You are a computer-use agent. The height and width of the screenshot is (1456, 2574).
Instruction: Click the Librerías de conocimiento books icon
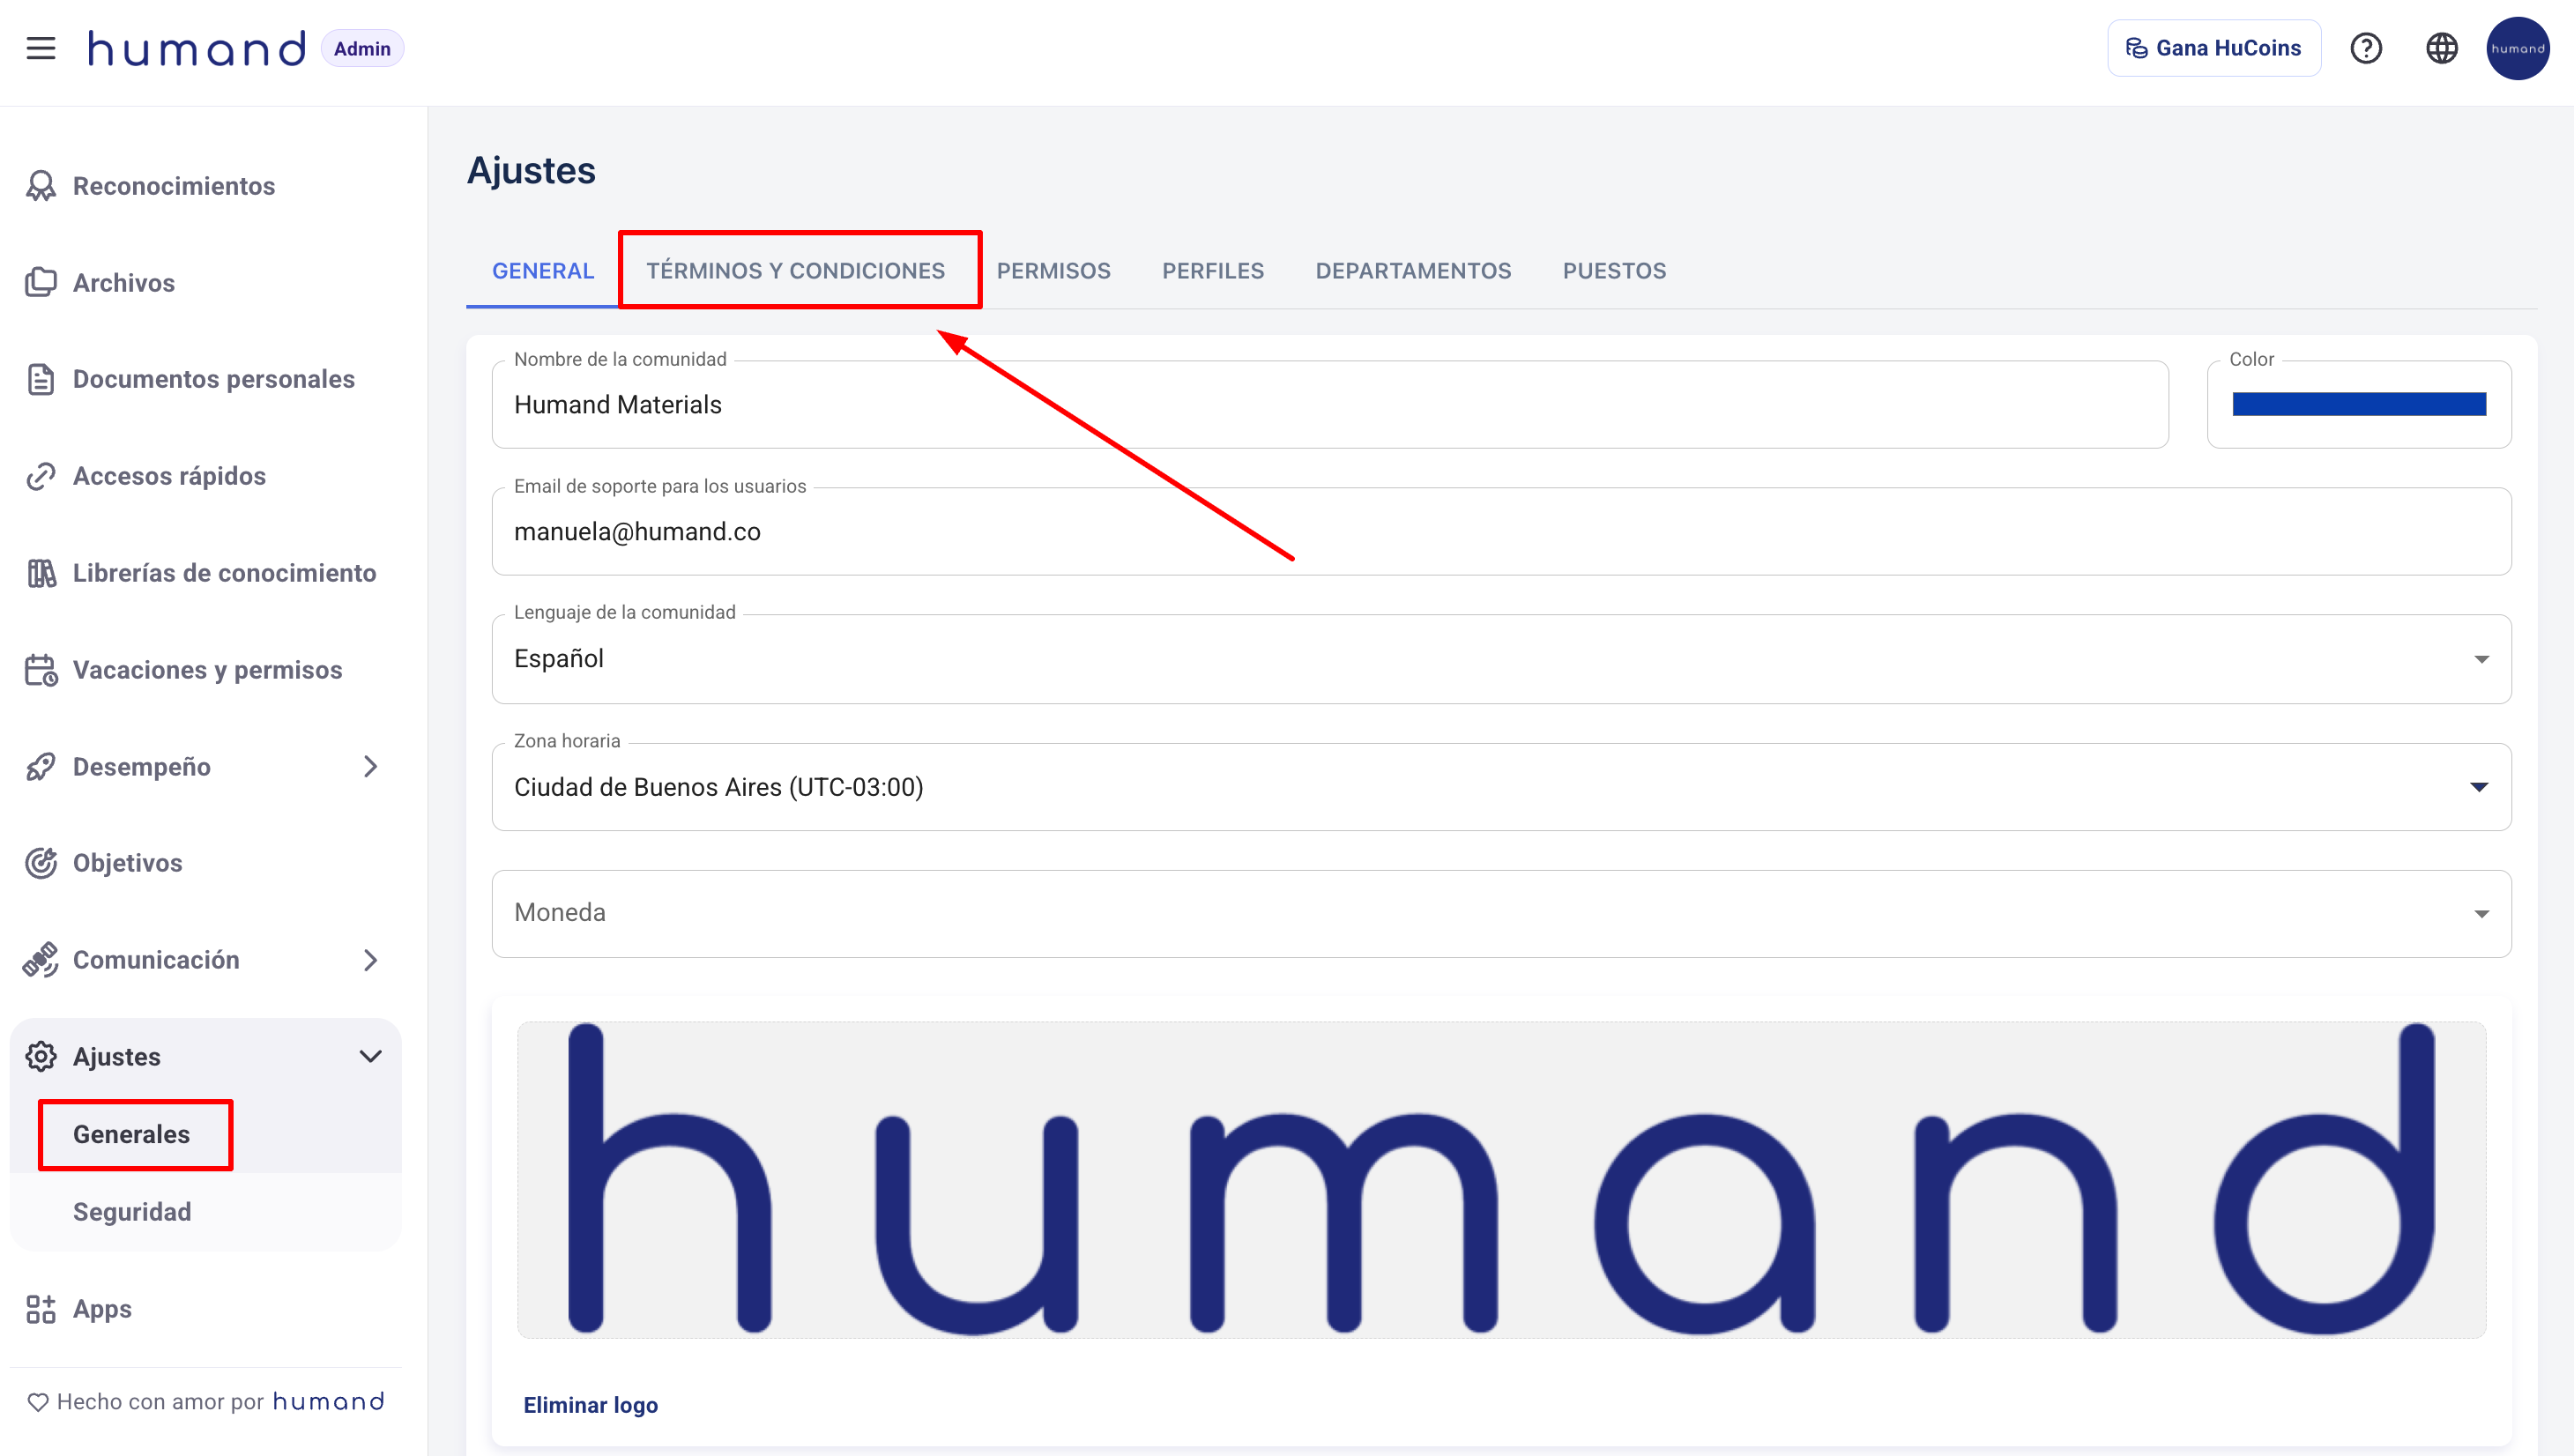click(41, 573)
